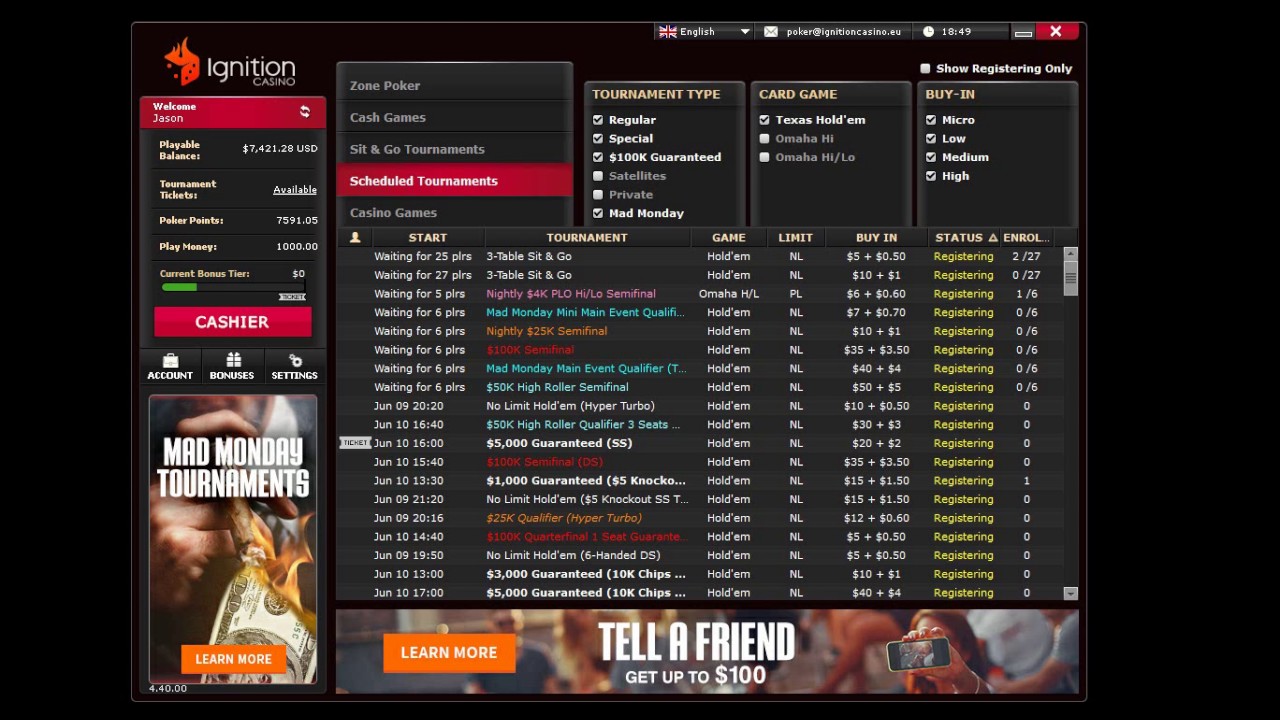Click the ticket icon under bonus tier bar
This screenshot has width=1280, height=720.
(292, 297)
